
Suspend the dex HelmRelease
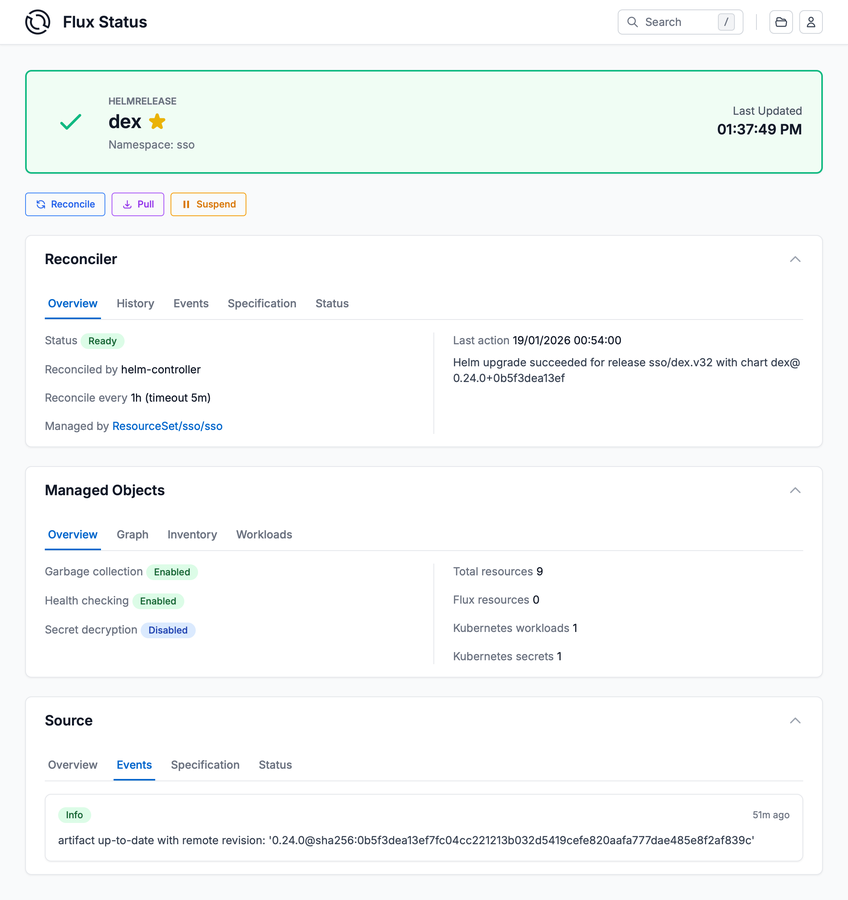pyautogui.click(x=208, y=204)
